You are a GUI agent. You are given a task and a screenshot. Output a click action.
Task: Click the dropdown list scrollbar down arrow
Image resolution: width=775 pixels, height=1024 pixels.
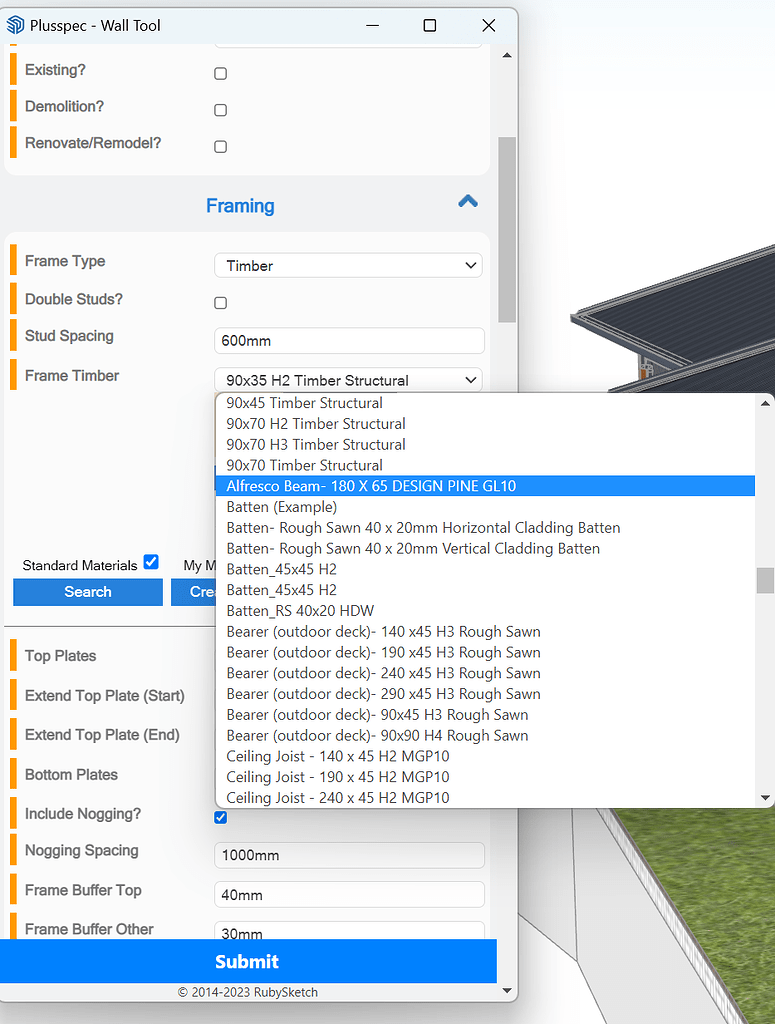tap(765, 798)
